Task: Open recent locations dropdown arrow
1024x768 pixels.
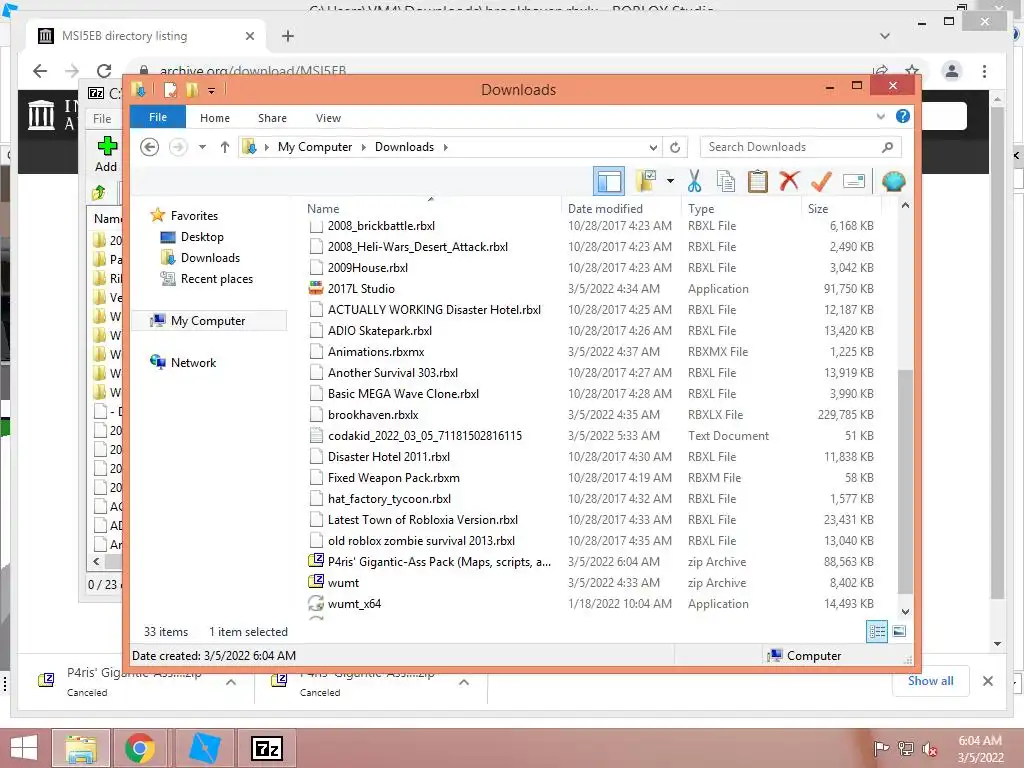Action: point(202,147)
